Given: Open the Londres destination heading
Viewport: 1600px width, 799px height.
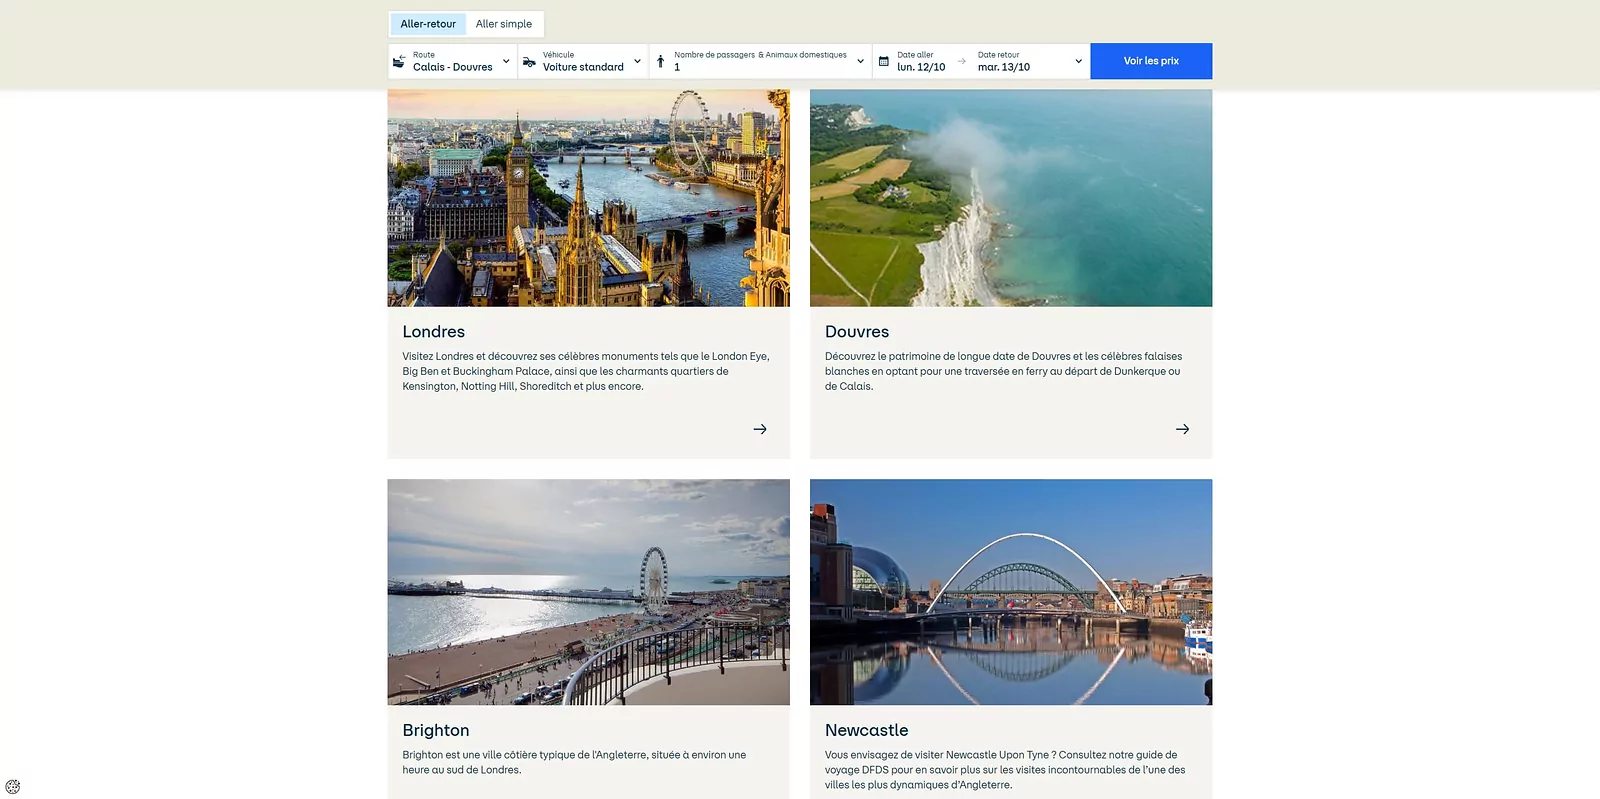Looking at the screenshot, I should pyautogui.click(x=434, y=332).
